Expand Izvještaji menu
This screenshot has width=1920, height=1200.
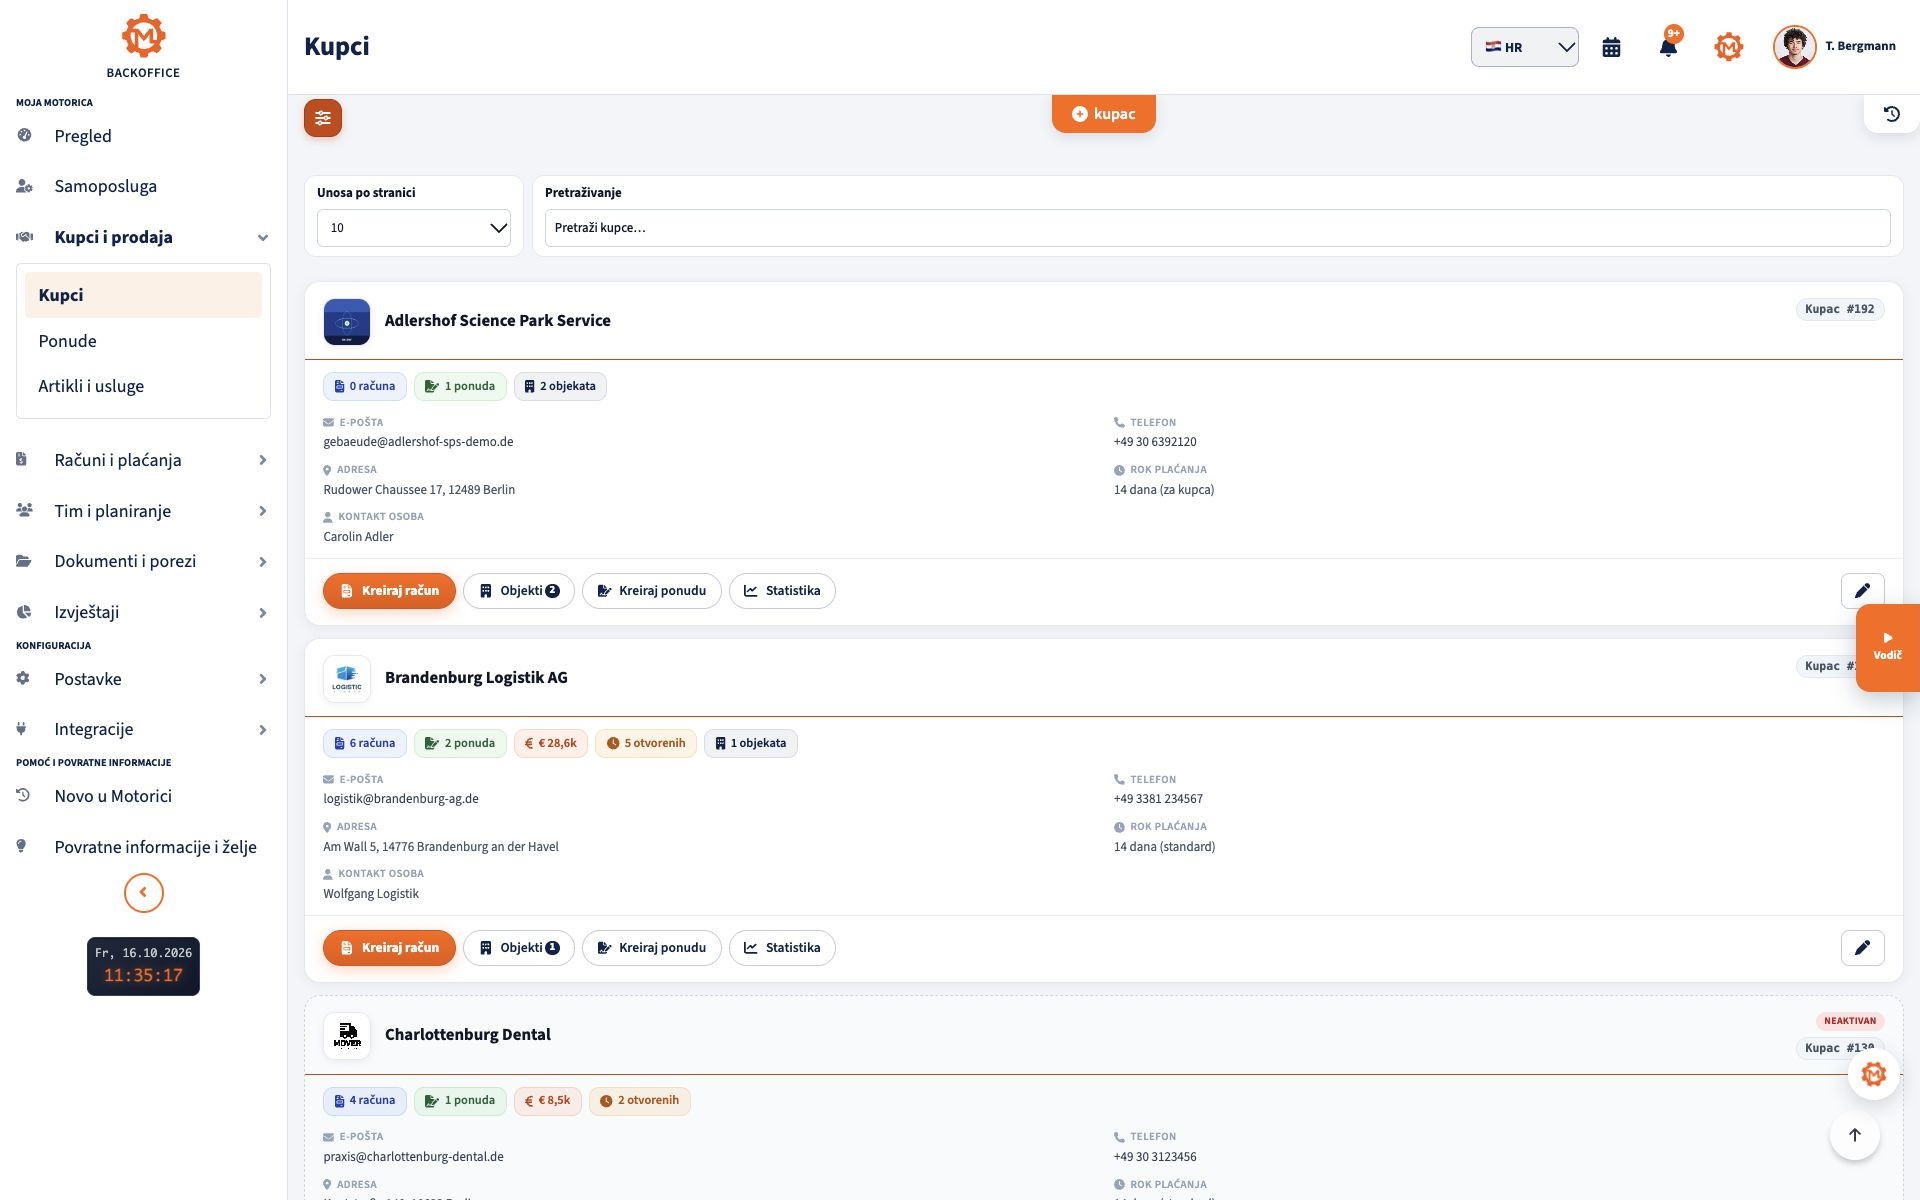[143, 612]
